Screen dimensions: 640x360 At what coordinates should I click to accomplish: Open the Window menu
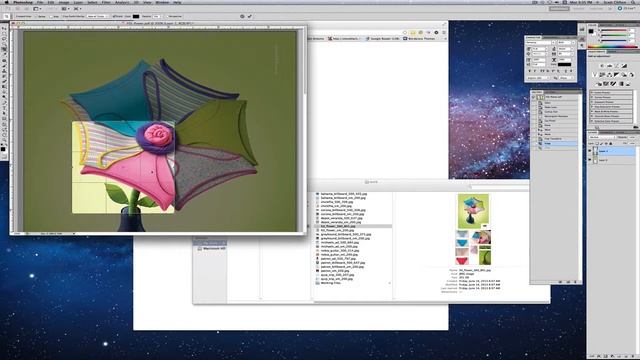tap(162, 2)
